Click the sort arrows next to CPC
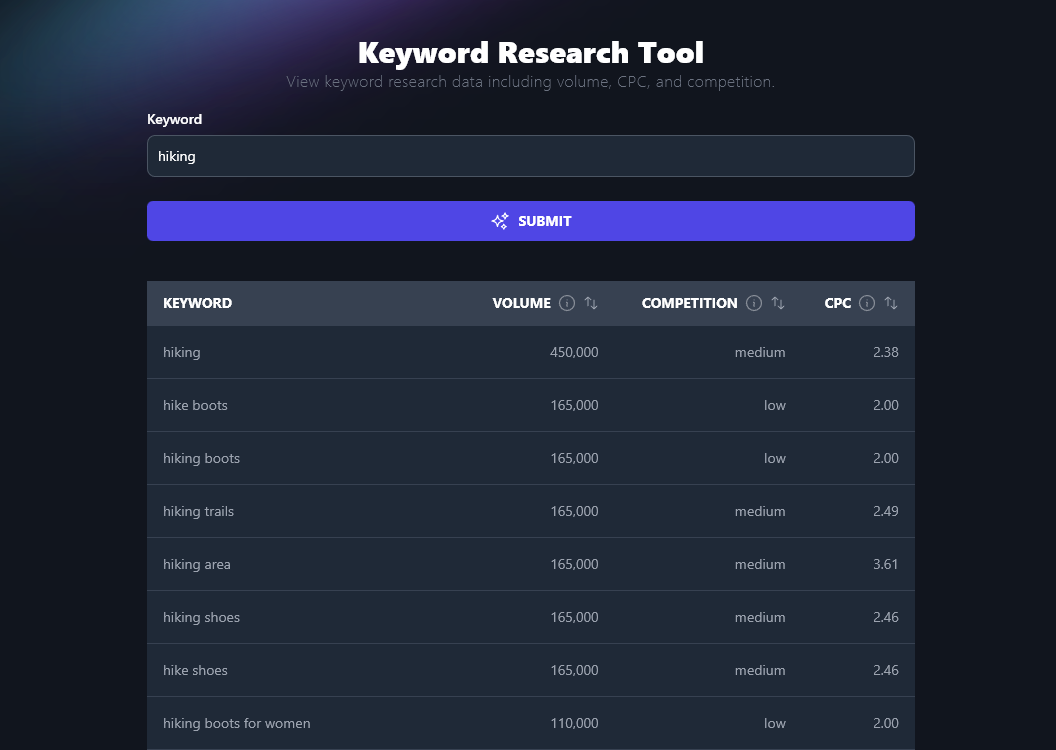The width and height of the screenshot is (1056, 750). [x=889, y=303]
